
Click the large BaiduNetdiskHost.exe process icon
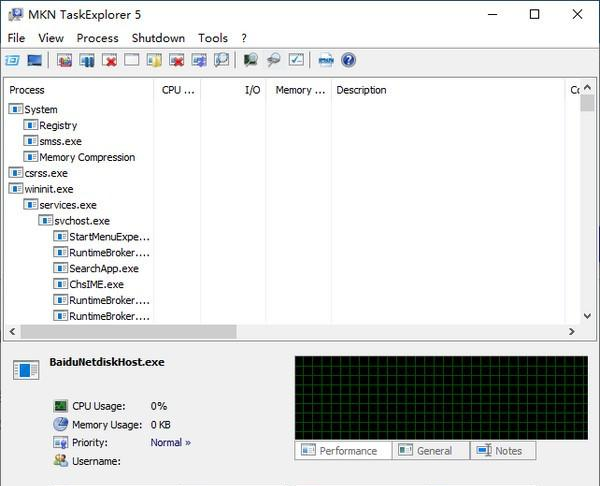pyautogui.click(x=26, y=370)
